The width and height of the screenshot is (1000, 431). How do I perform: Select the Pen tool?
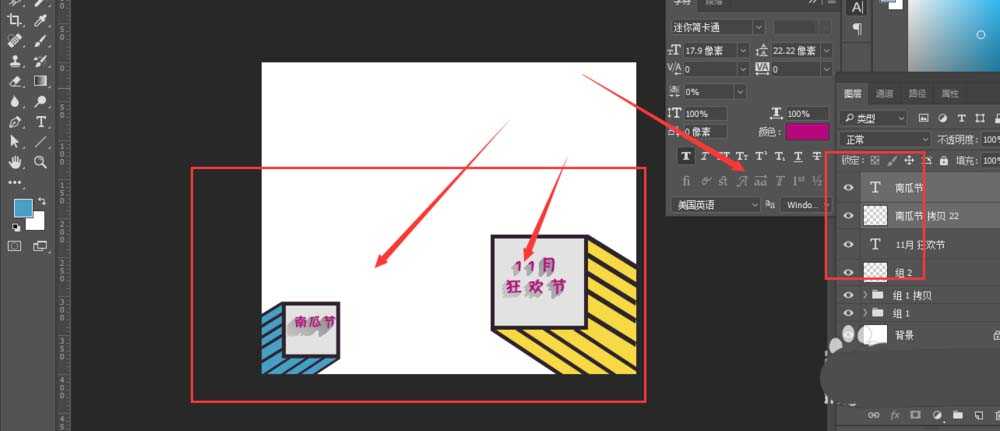coord(15,122)
